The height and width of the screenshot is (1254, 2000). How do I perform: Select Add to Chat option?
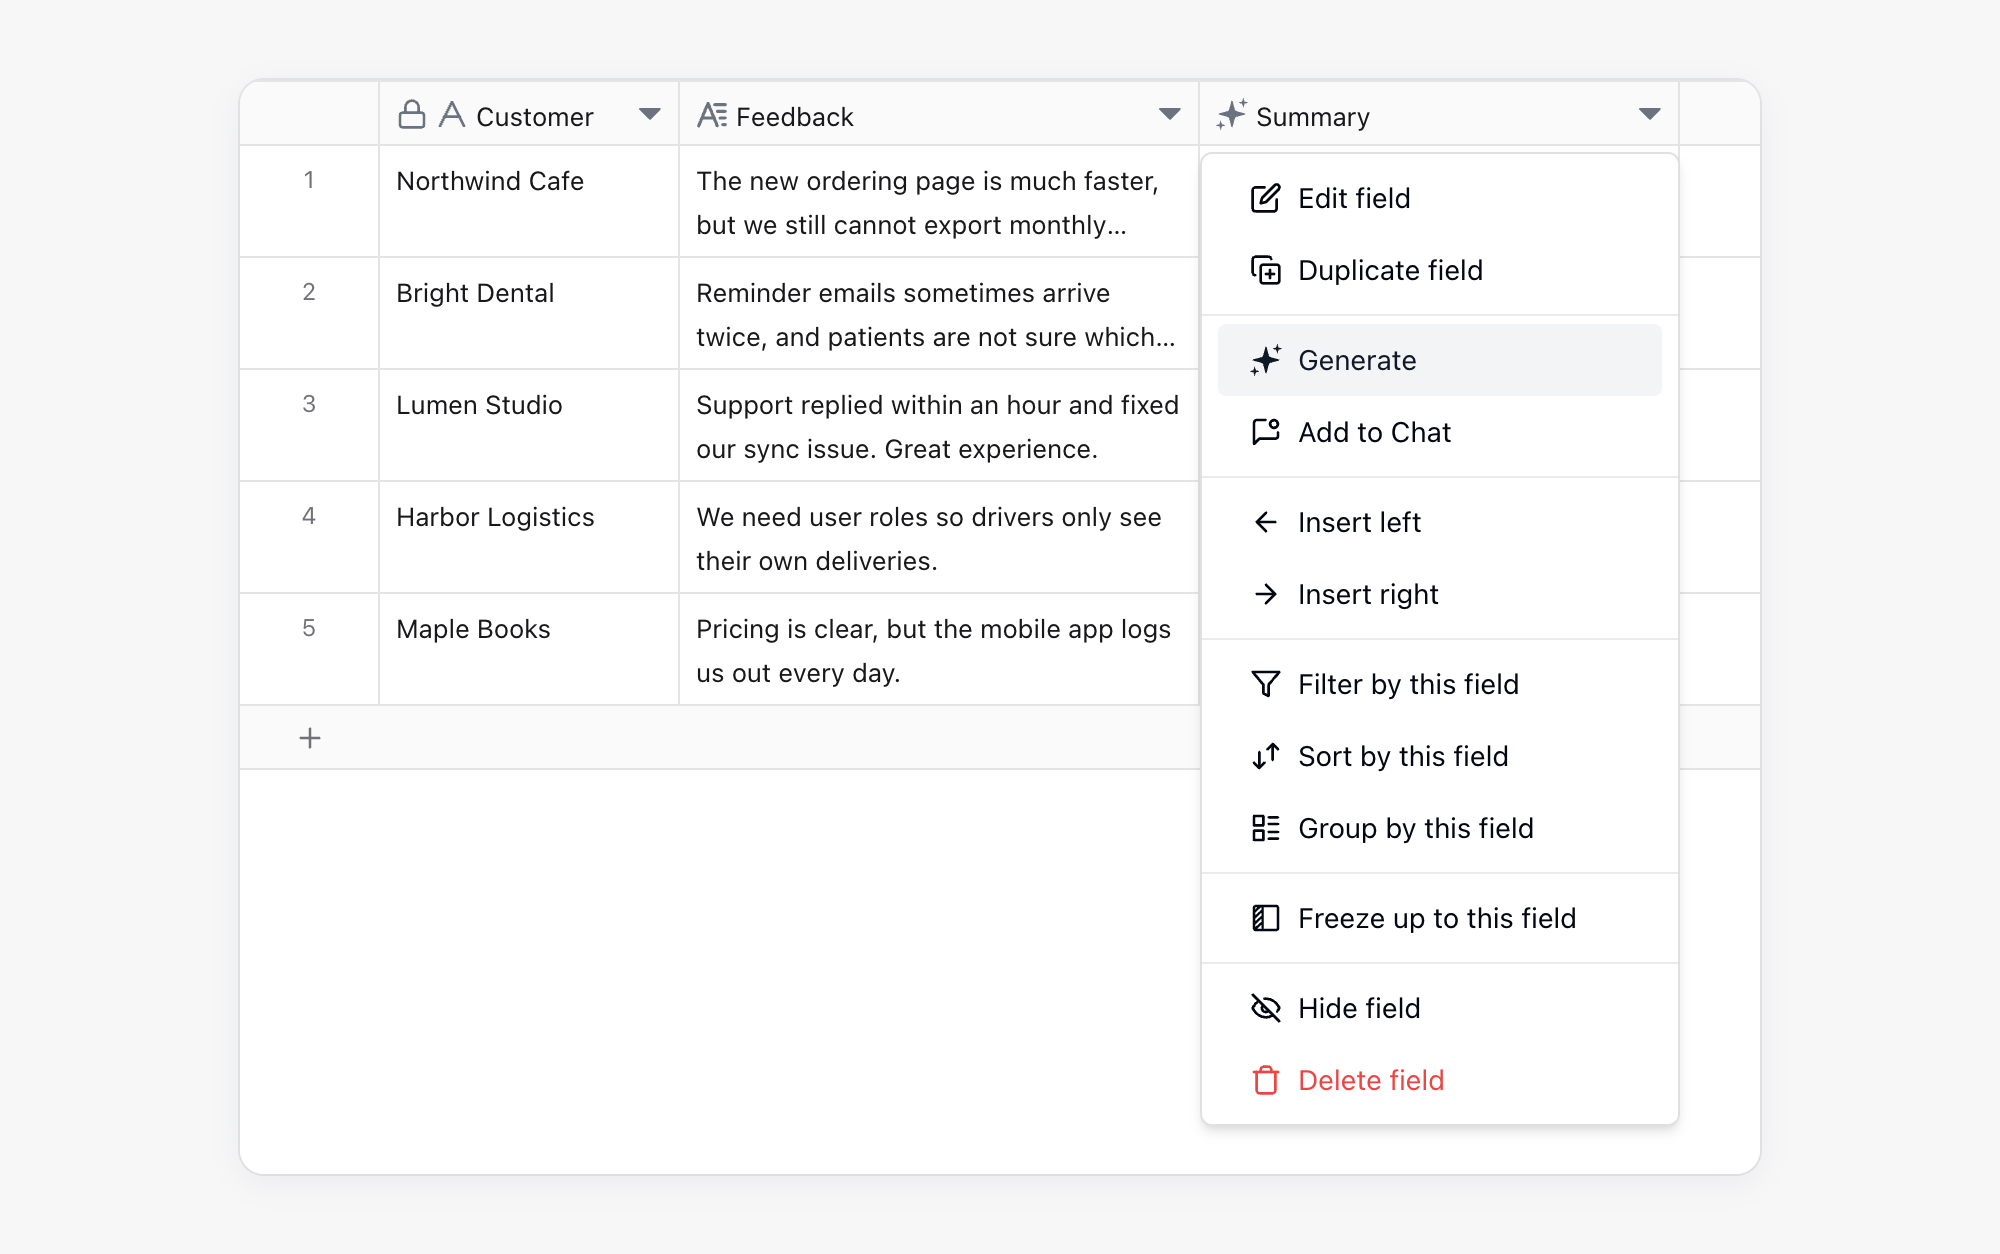pos(1440,432)
